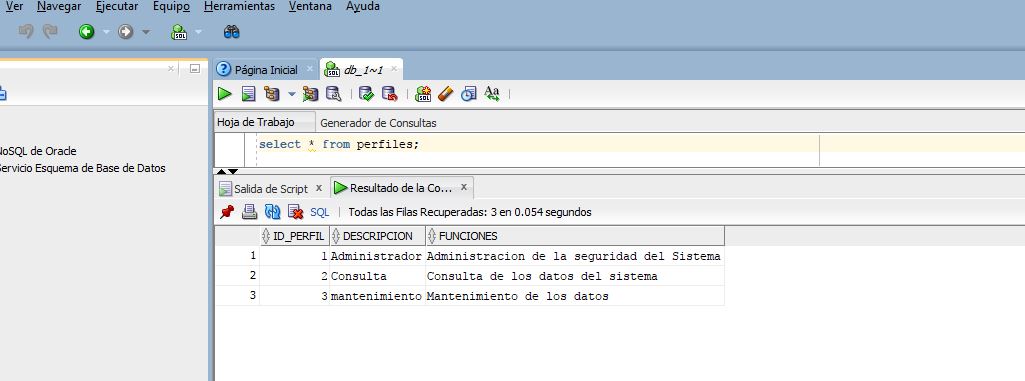
Task: Open the Ejecutar menu
Action: point(117,7)
